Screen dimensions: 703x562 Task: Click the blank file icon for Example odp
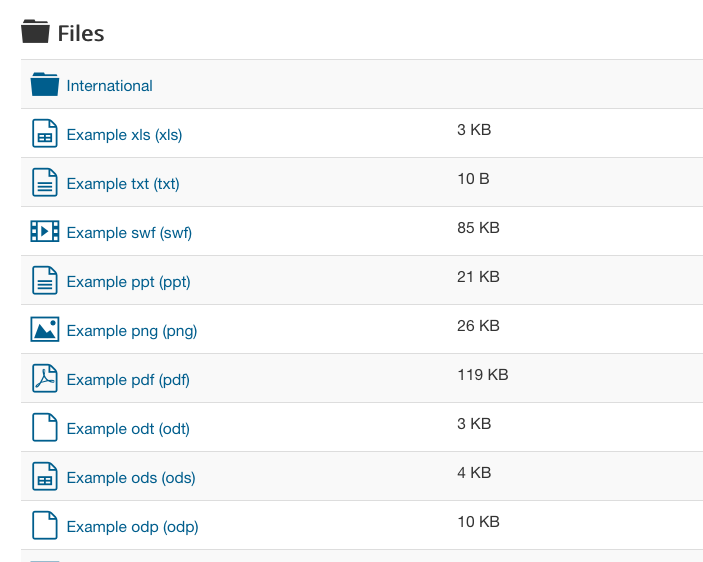[x=45, y=525]
